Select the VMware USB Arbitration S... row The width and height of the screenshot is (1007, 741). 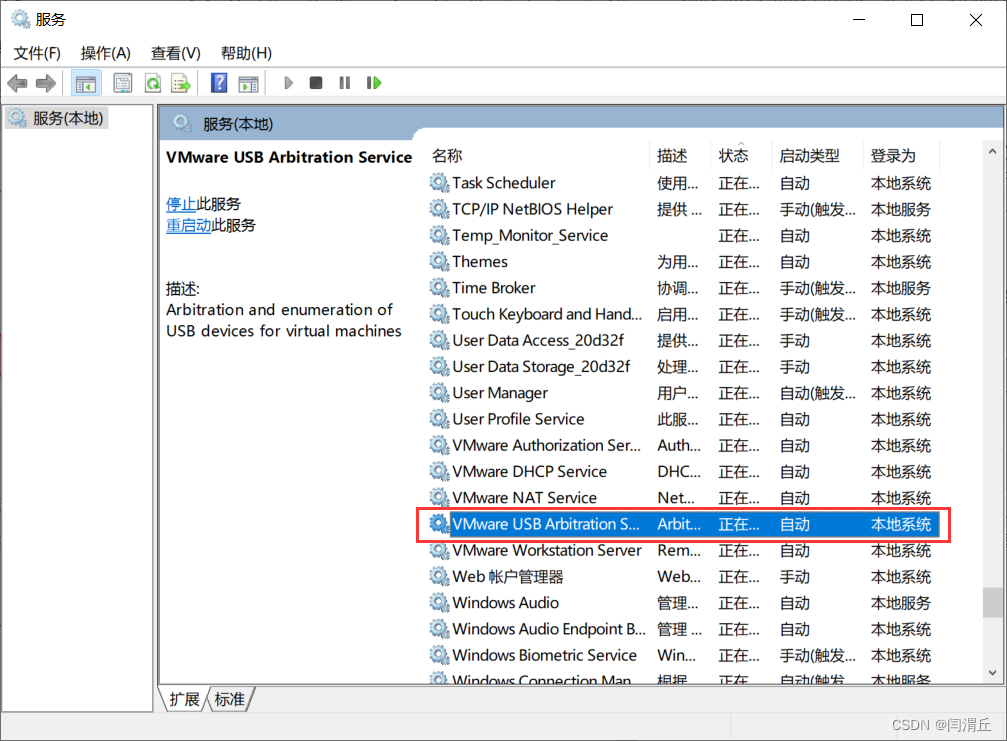click(684, 524)
